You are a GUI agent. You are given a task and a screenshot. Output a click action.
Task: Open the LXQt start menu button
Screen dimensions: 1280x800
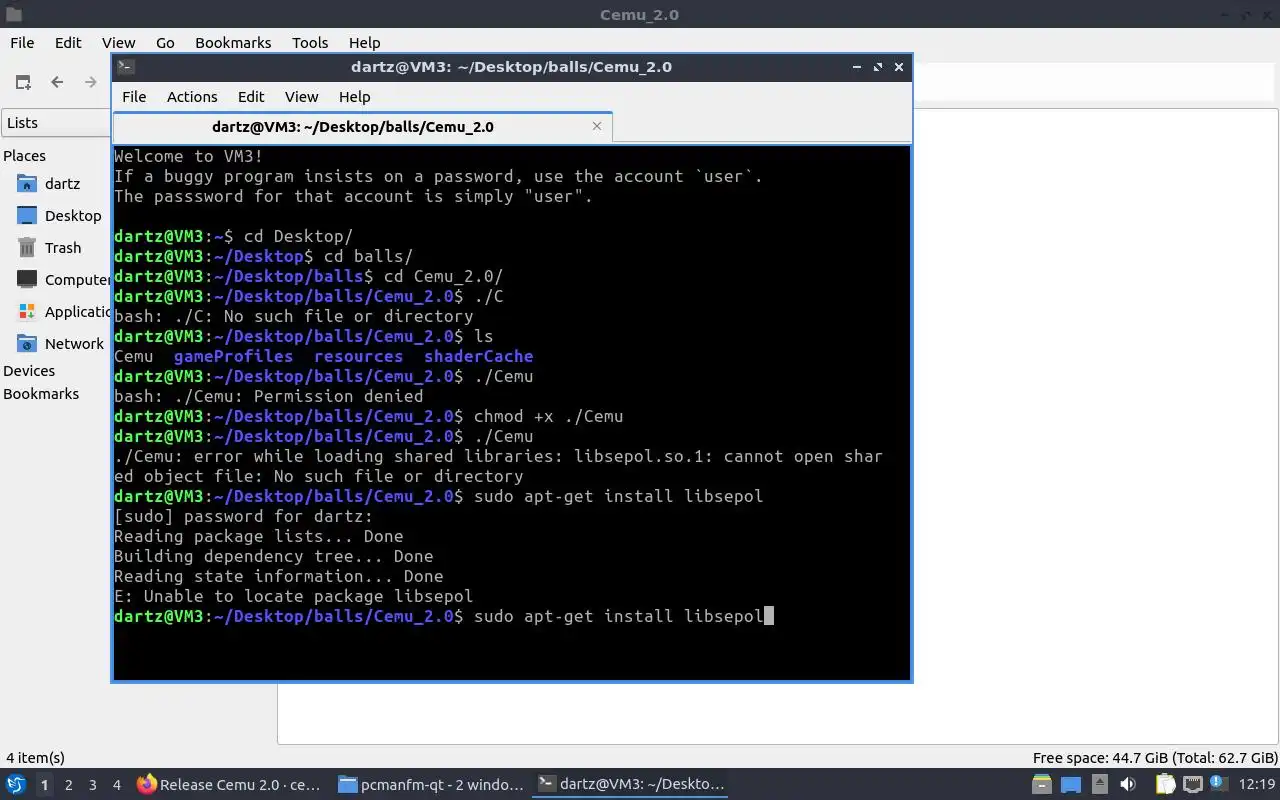[16, 785]
